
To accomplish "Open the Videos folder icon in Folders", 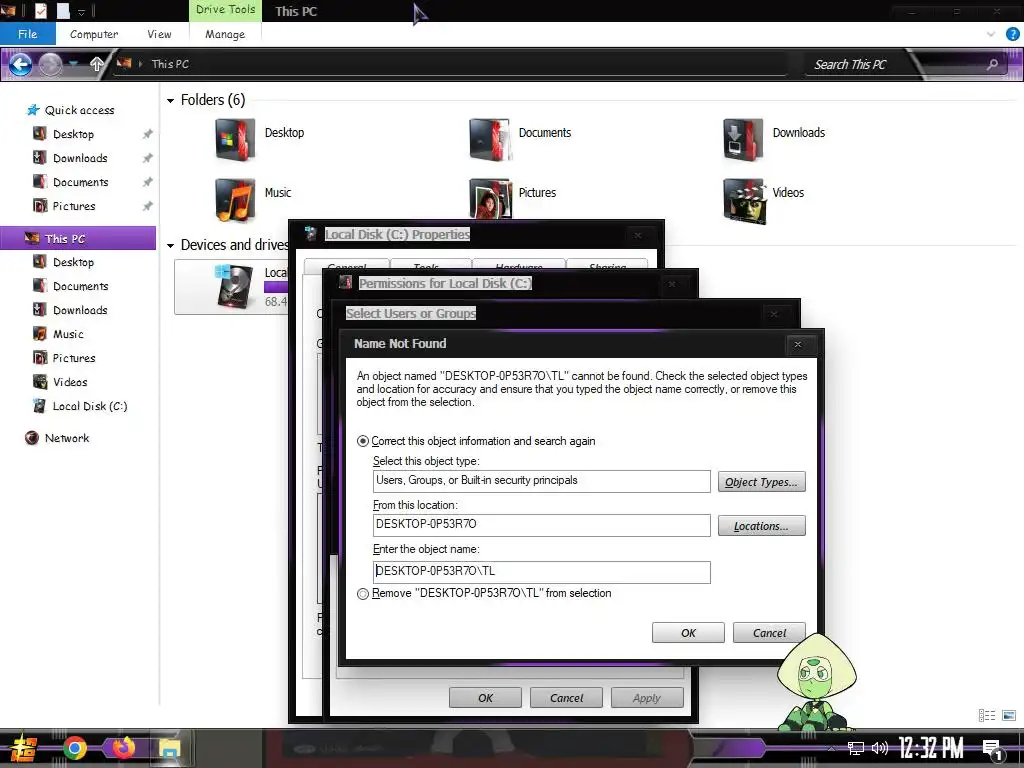I will coord(743,200).
